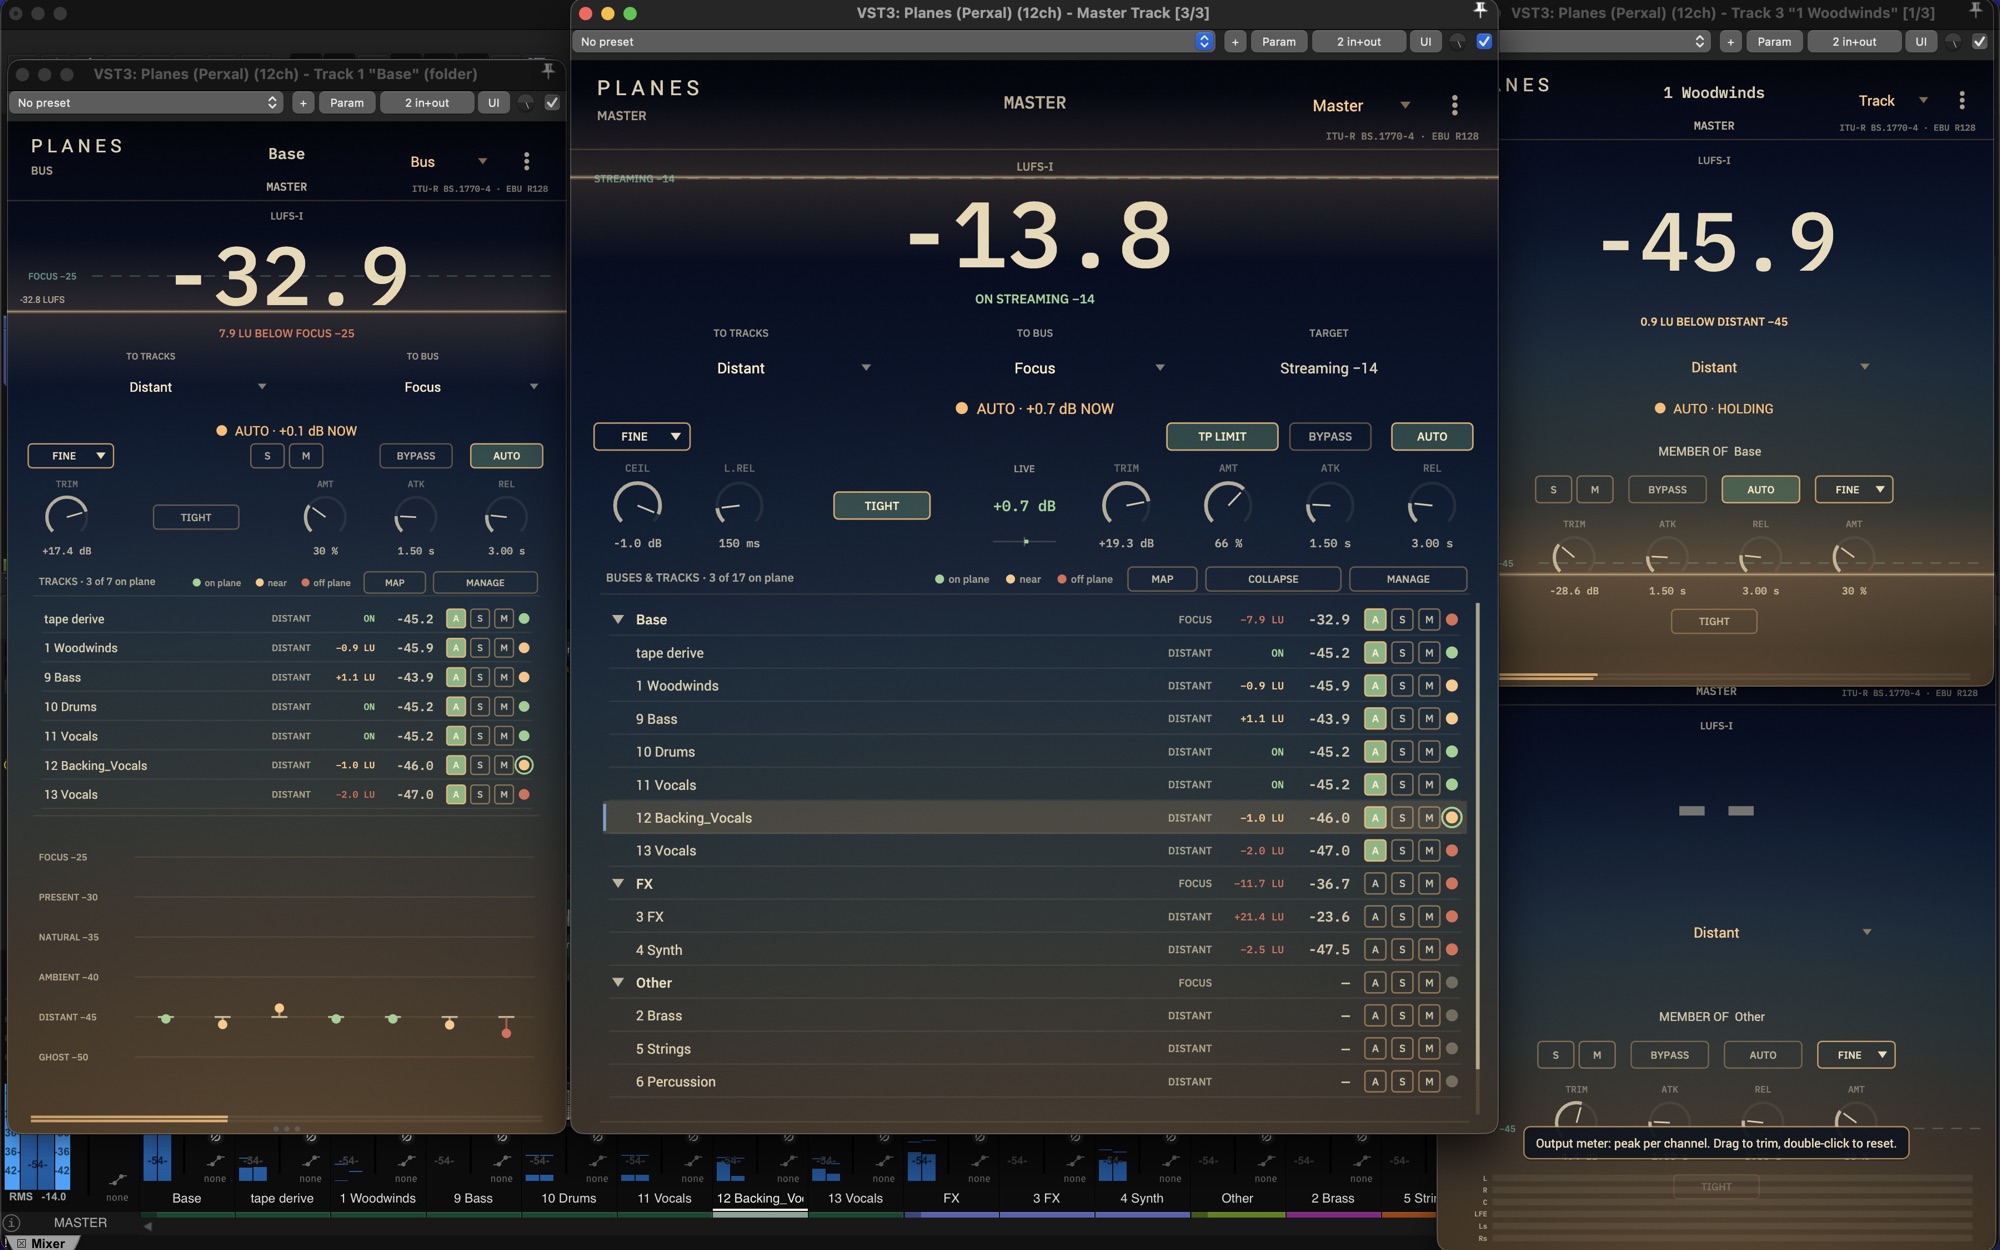Select the Base channel in the mixer strip
The height and width of the screenshot is (1250, 2000).
point(186,1198)
